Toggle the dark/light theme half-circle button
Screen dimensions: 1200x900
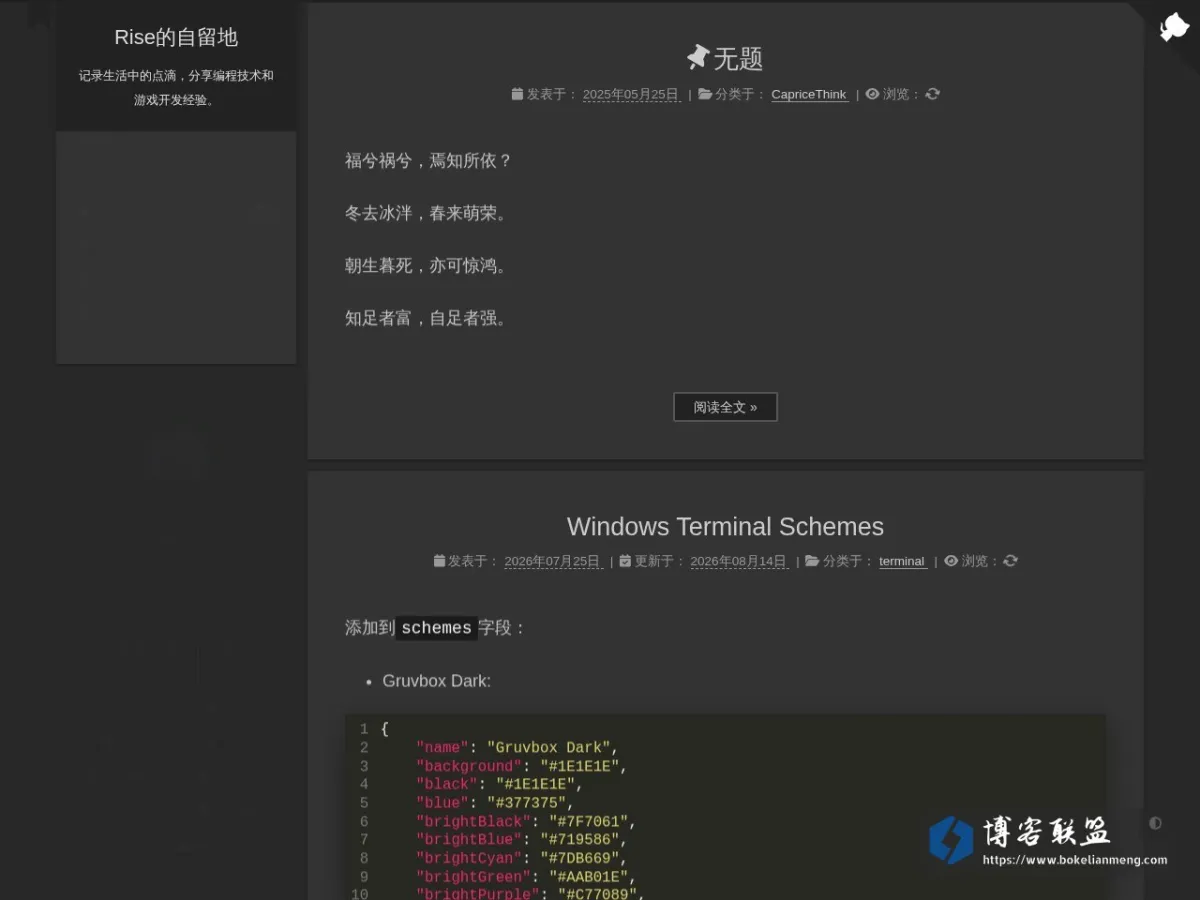pyautogui.click(x=1156, y=823)
